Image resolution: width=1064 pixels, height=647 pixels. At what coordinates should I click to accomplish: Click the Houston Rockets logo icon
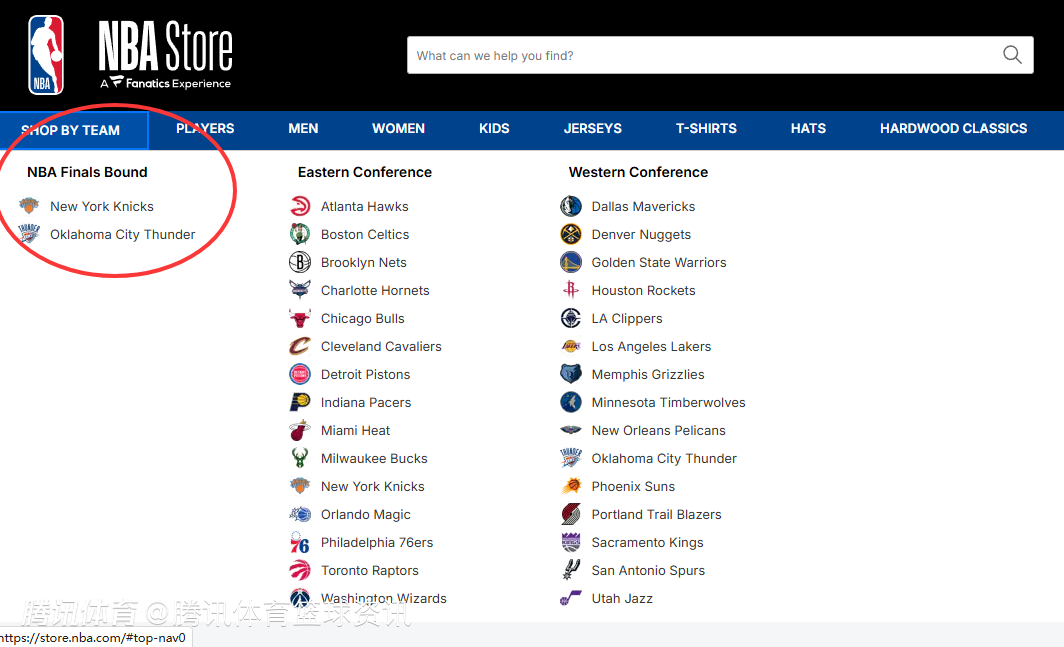(x=571, y=290)
